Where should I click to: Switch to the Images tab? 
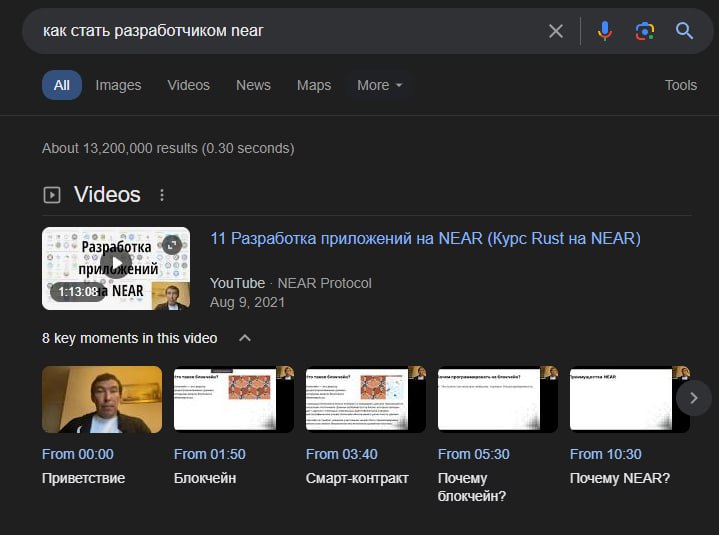118,85
